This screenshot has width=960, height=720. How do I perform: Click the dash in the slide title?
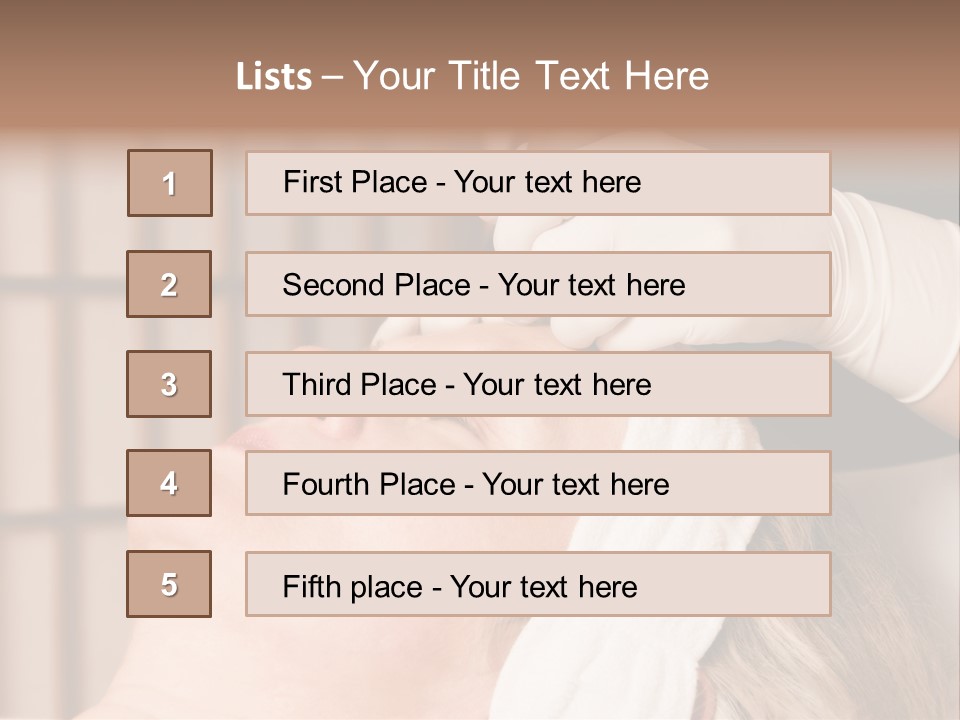tap(332, 77)
